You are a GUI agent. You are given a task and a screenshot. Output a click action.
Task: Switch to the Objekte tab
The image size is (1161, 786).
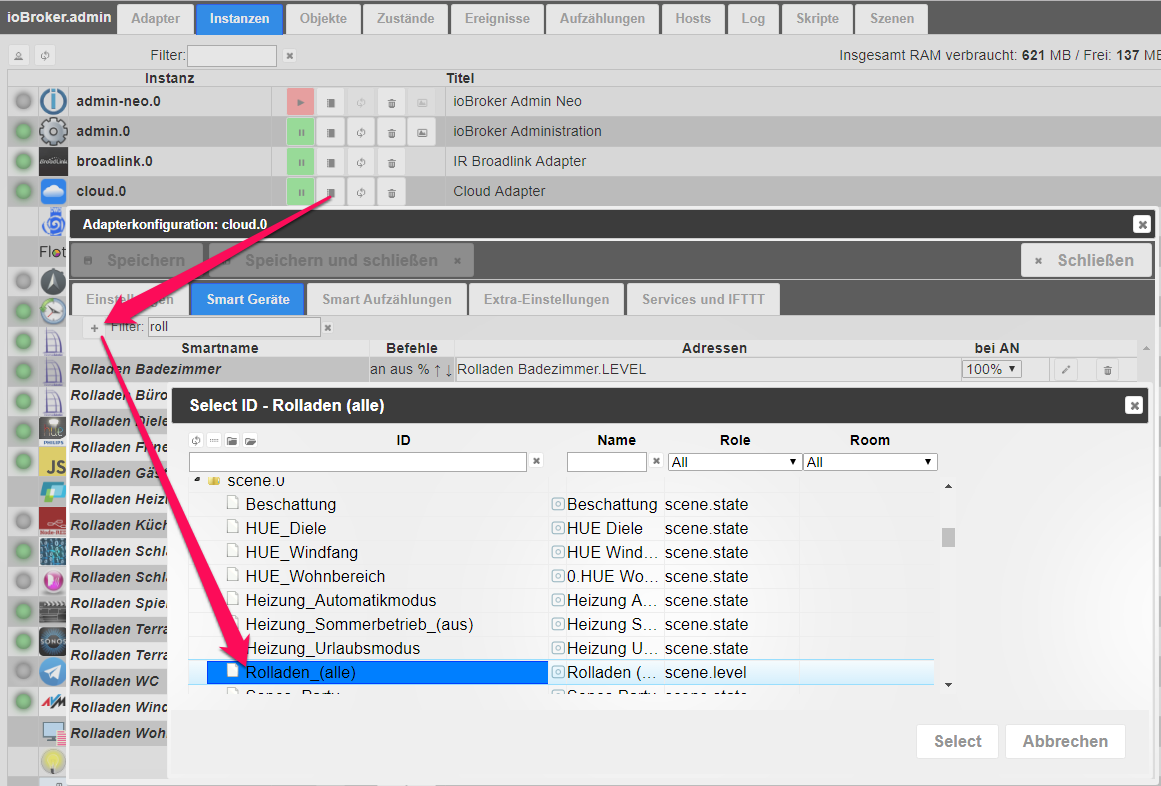point(323,19)
